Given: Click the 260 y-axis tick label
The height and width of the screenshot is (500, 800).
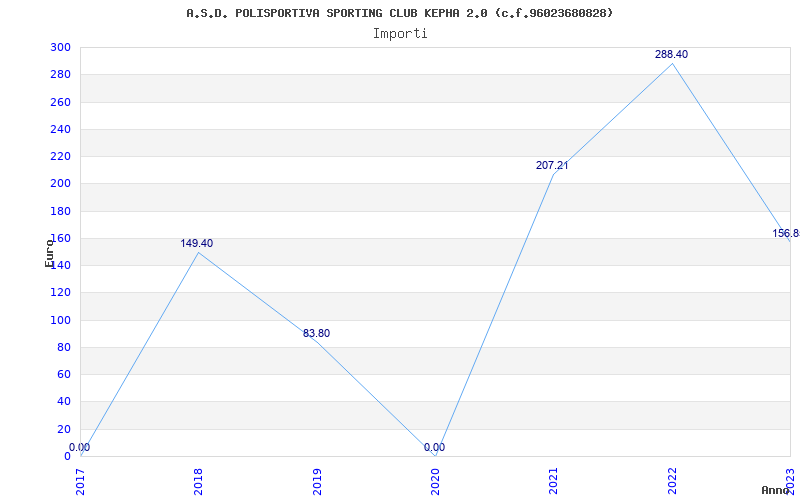Looking at the screenshot, I should [x=61, y=102].
